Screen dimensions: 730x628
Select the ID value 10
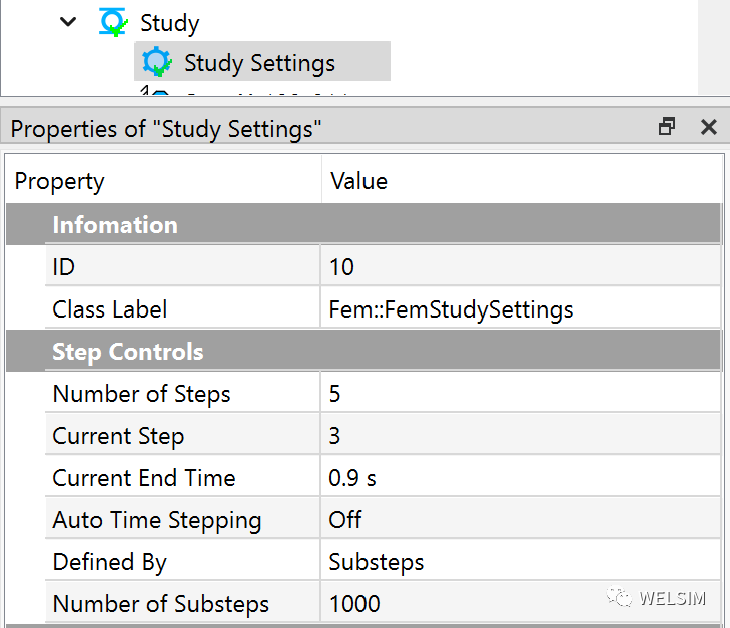click(x=520, y=266)
